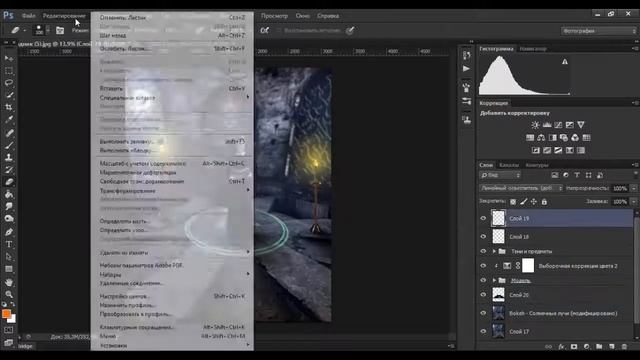640x360 pixels.
Task: Switch to the Контуры tab
Action: point(537,165)
